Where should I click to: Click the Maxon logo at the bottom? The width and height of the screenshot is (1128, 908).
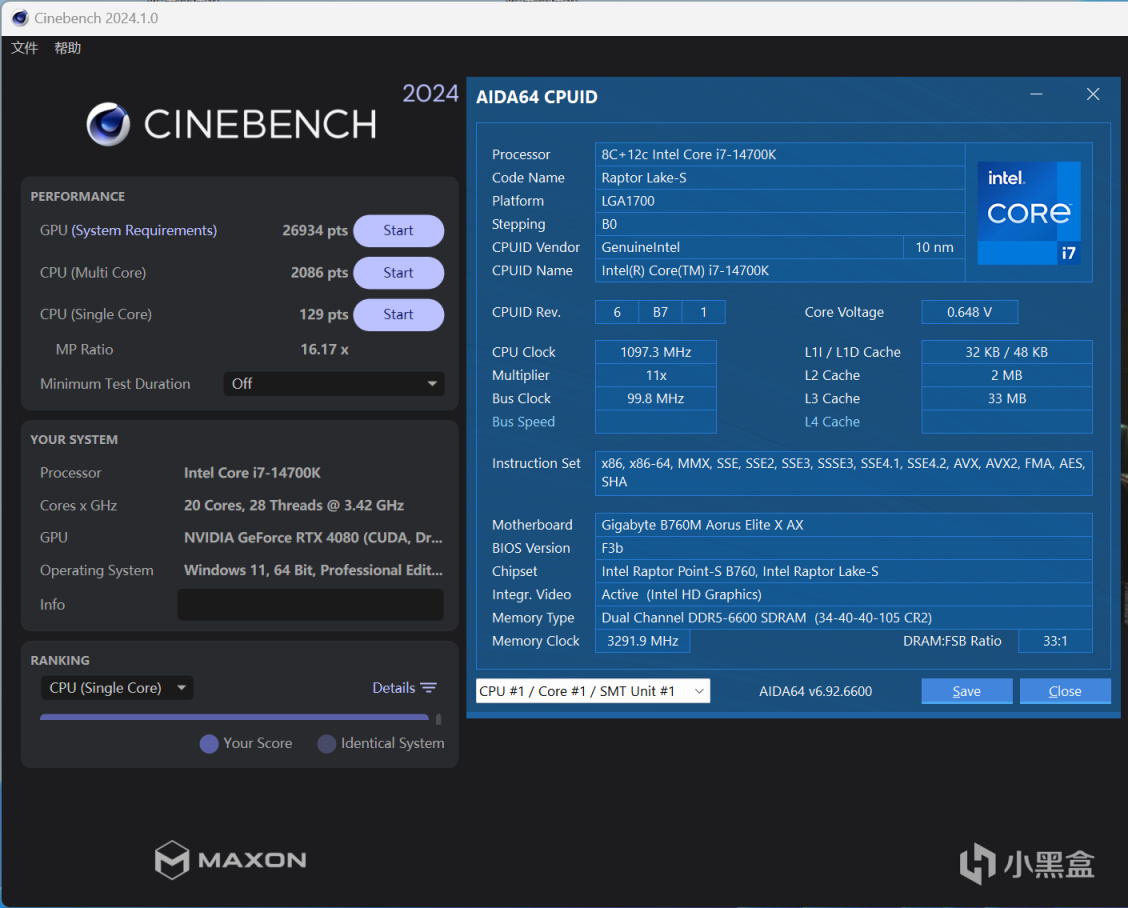point(231,860)
